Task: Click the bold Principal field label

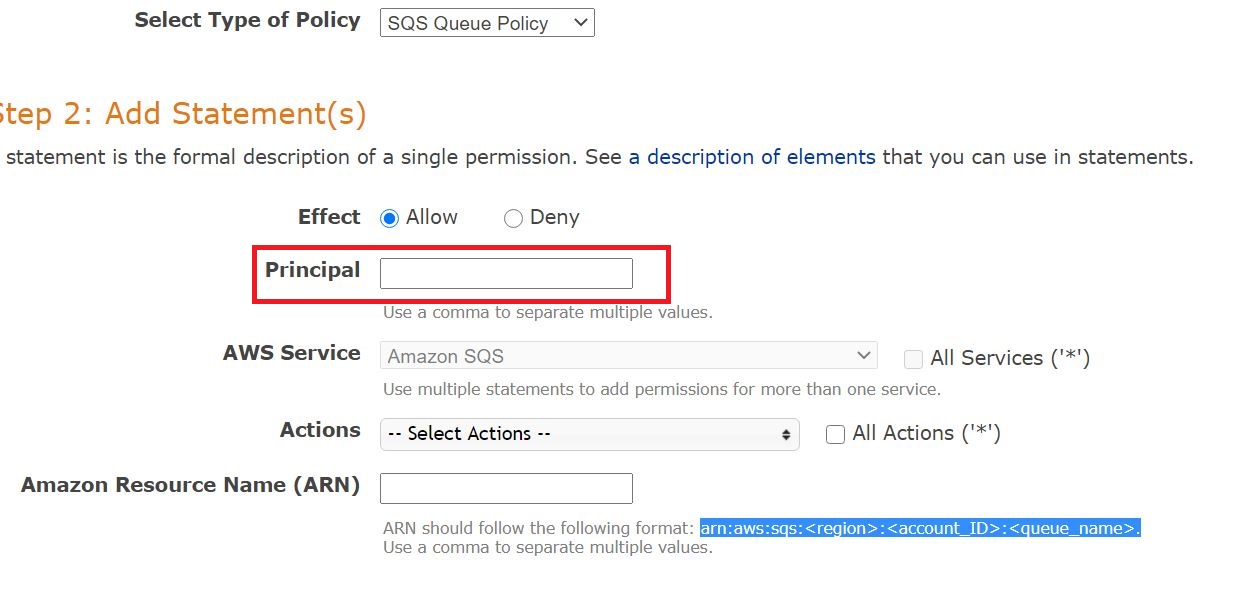Action: 312,270
